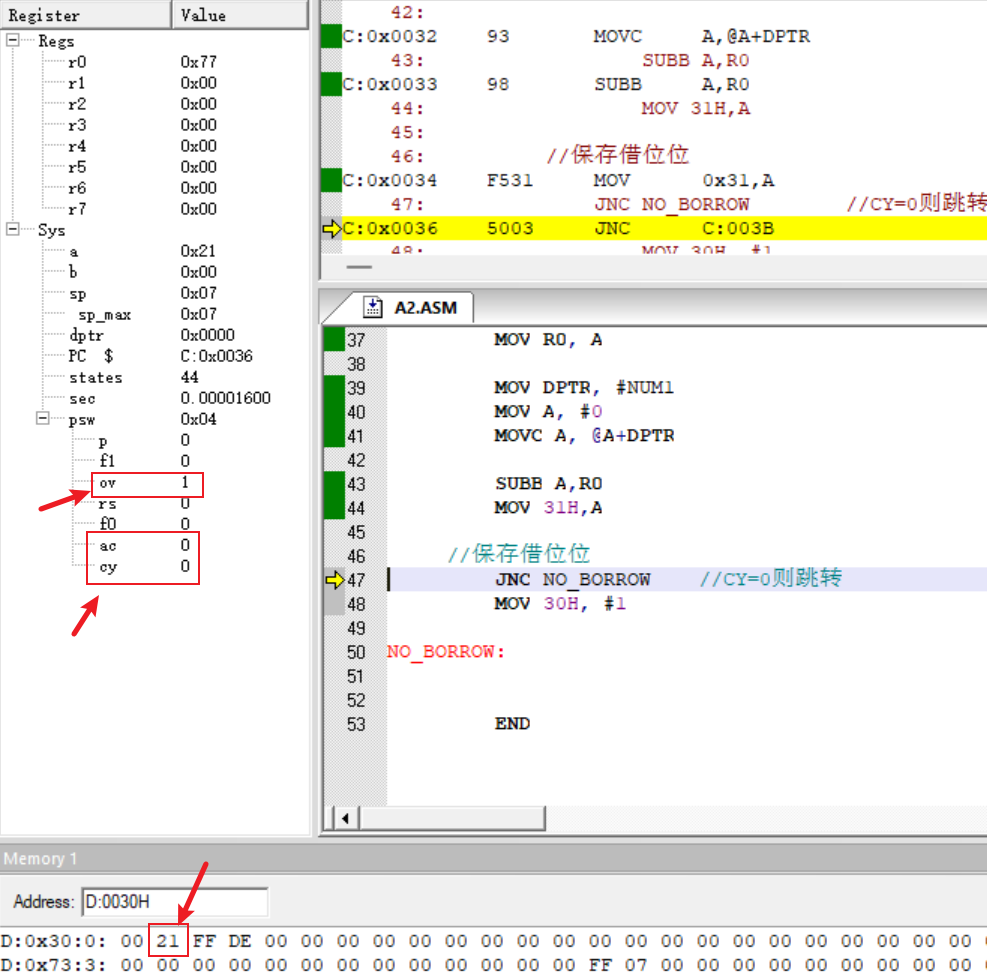Click the accumulator value 0x21
The height and width of the screenshot is (980, 987).
coord(198,251)
